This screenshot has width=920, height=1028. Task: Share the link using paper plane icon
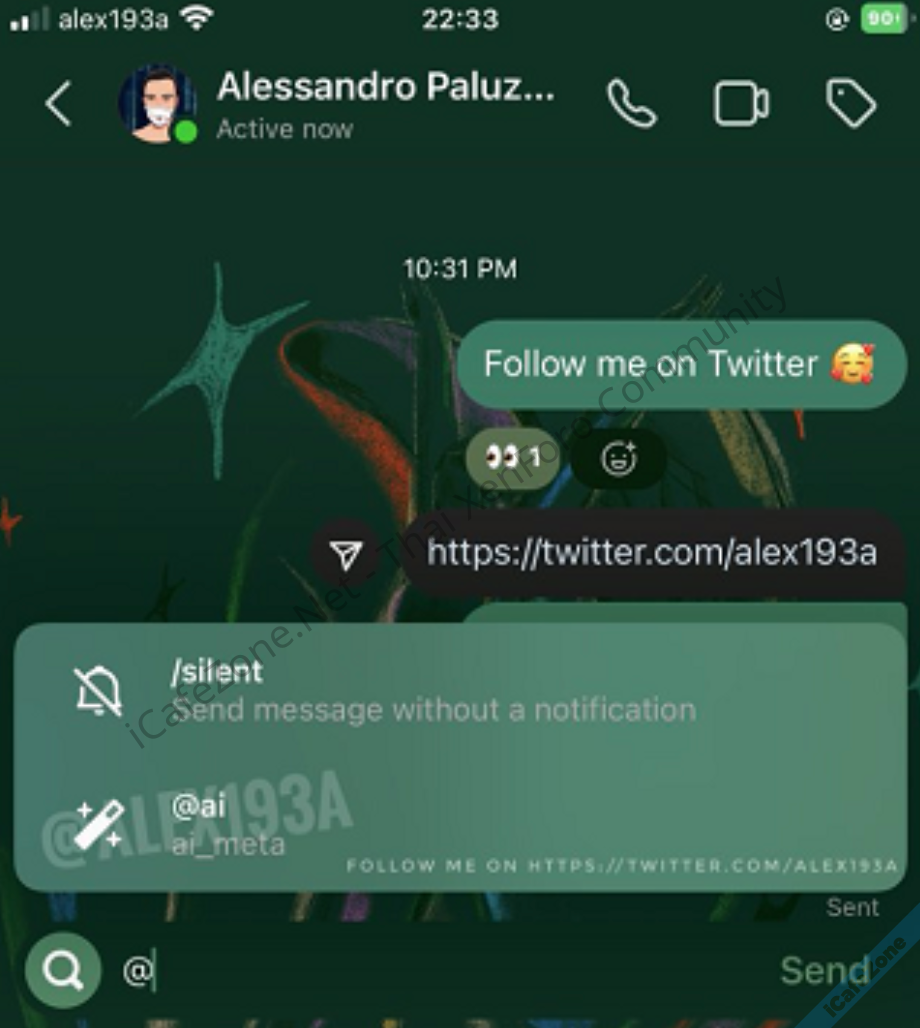346,555
